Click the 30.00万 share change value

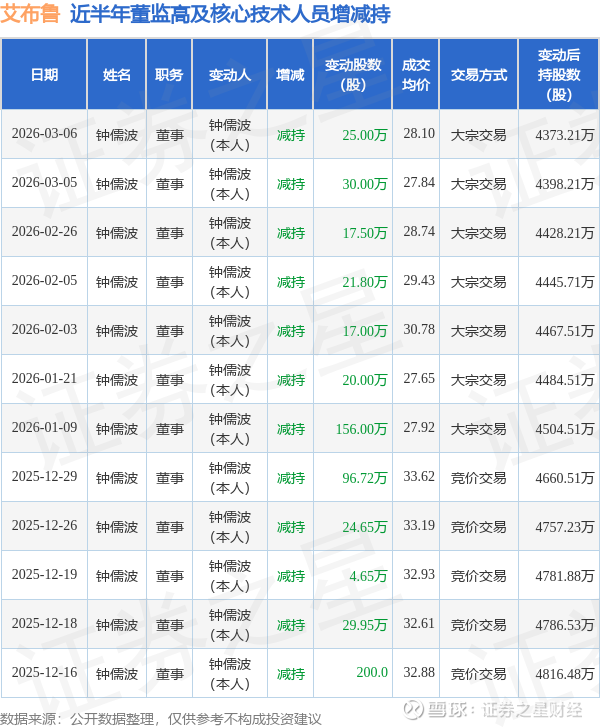[x=365, y=184]
